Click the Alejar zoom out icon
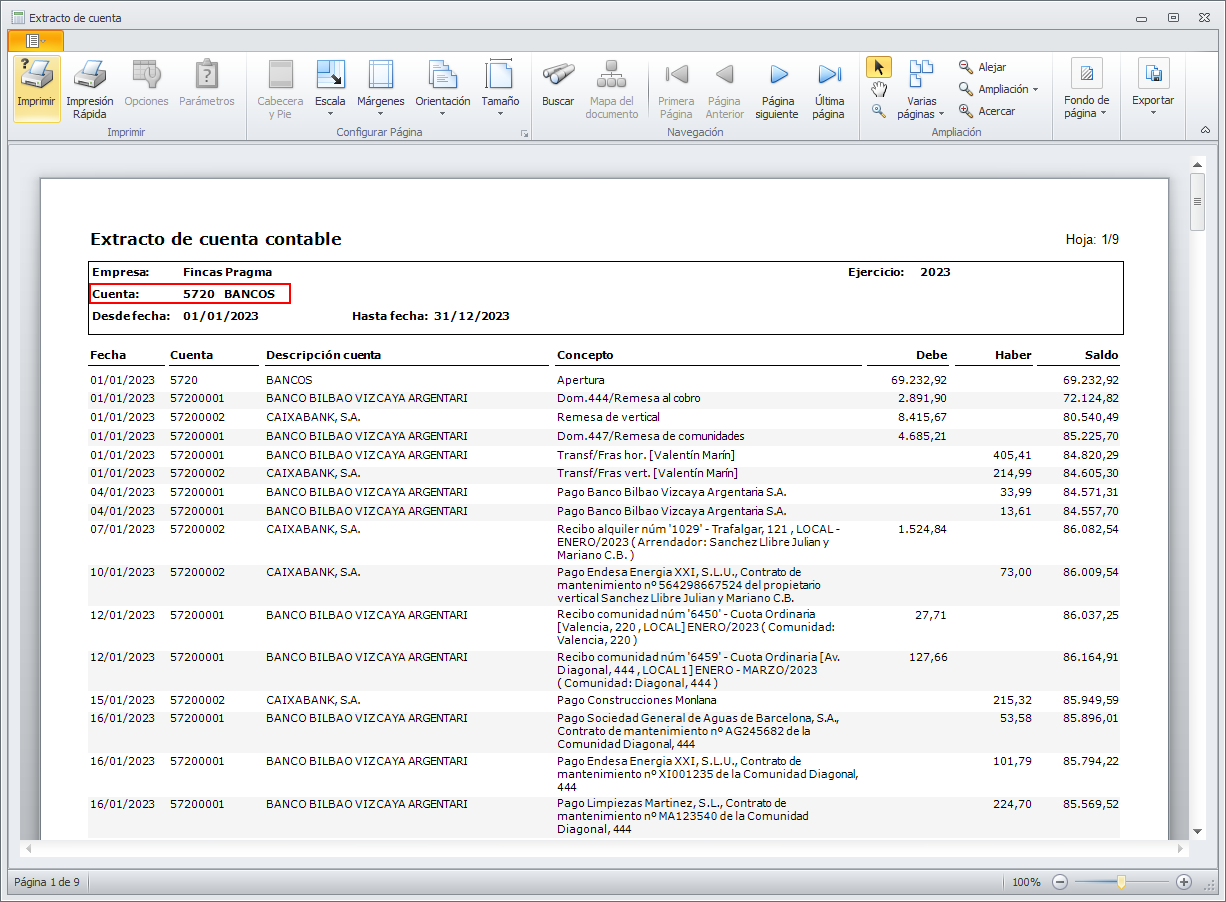This screenshot has width=1226, height=902. pos(966,67)
